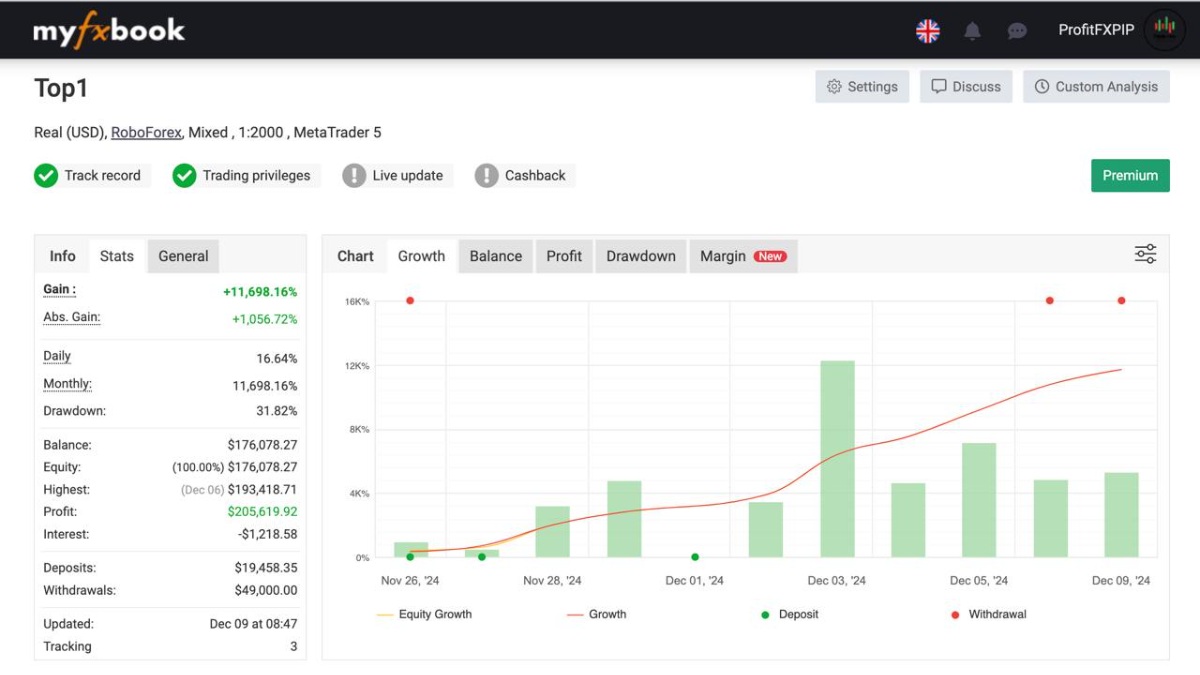Toggle Withdrawal markers in chart legend
This screenshot has width=1200, height=675.
coord(988,614)
